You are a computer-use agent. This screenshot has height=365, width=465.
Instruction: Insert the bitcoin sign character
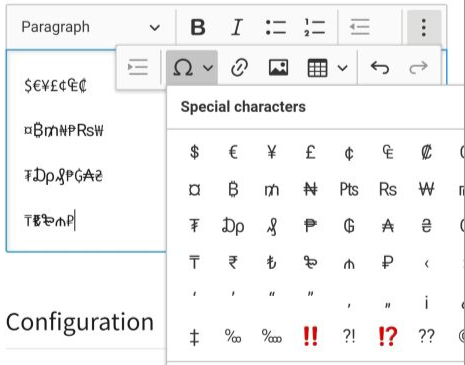click(233, 190)
